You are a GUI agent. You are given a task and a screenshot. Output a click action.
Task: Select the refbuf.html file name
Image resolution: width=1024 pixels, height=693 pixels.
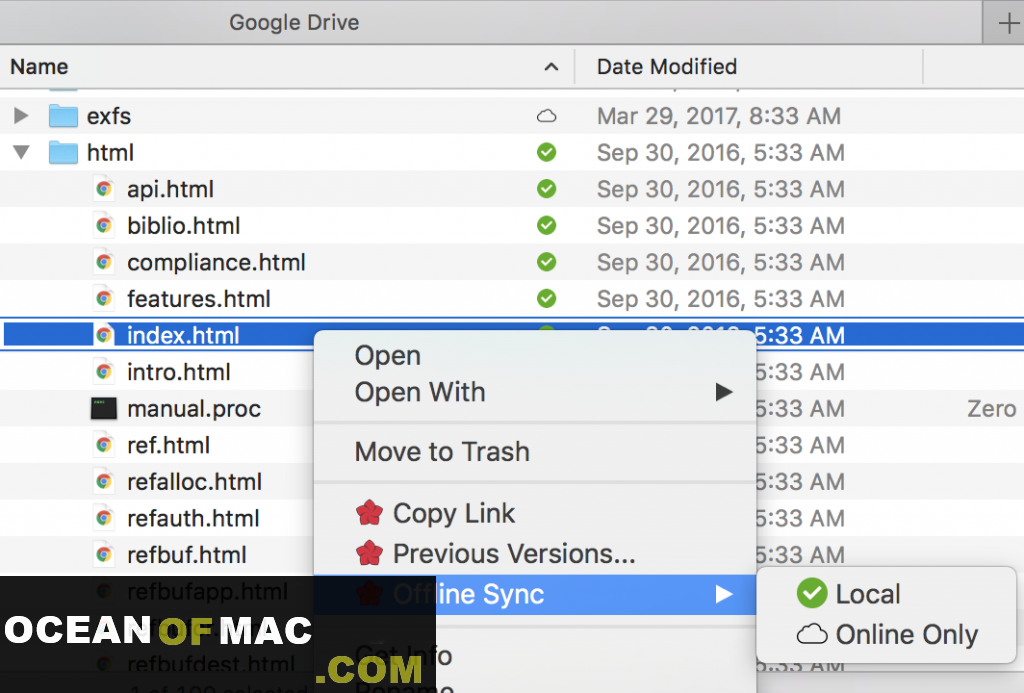point(187,555)
